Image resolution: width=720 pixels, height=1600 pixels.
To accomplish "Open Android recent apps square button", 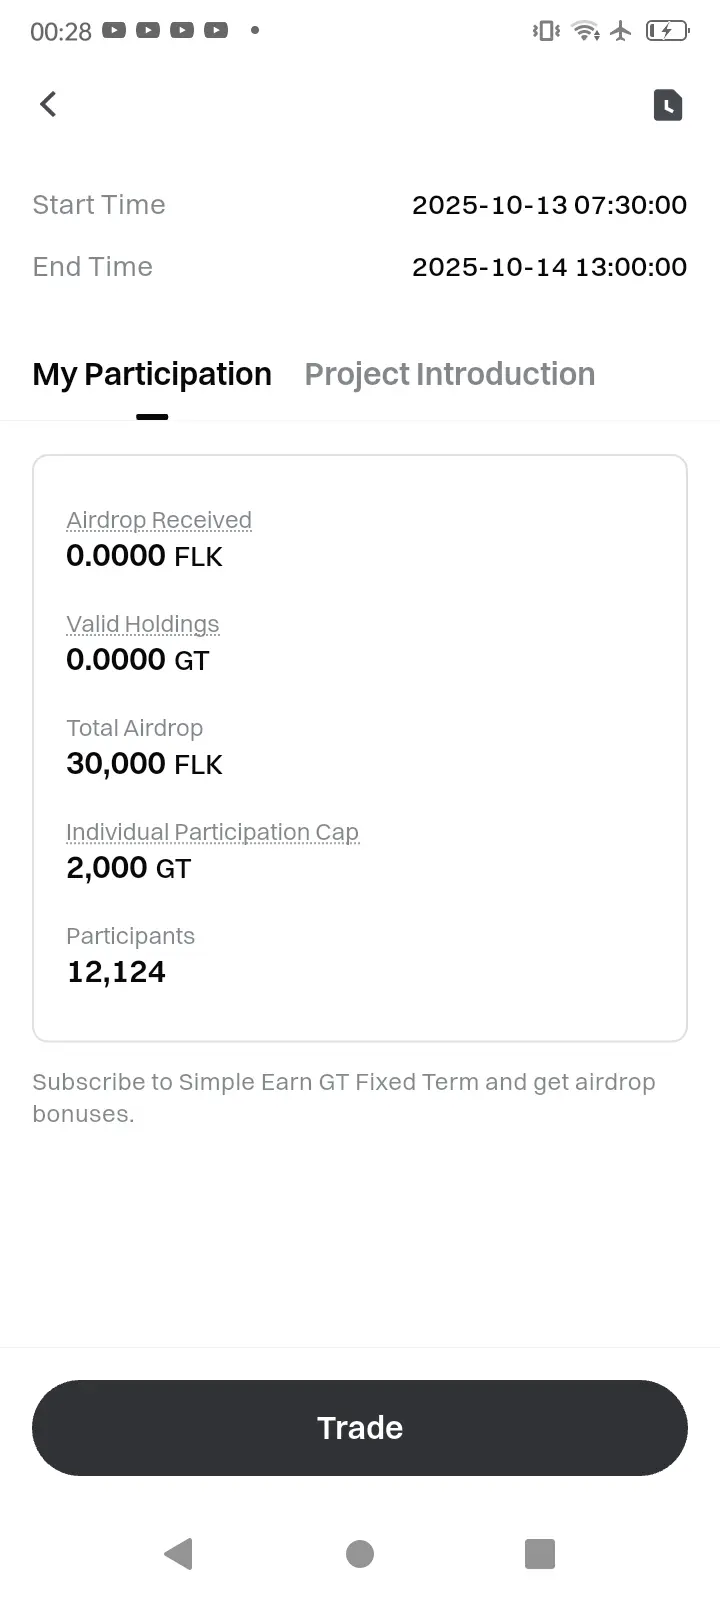I will click(x=539, y=1553).
